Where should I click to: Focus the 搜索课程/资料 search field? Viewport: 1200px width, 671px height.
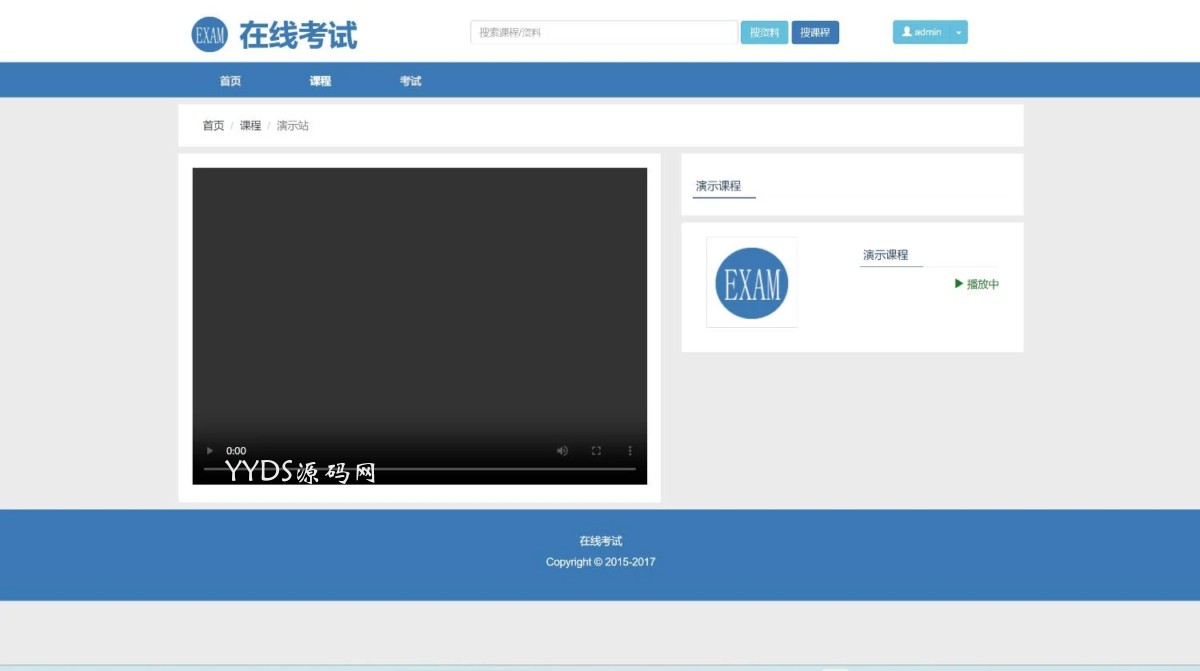point(603,32)
